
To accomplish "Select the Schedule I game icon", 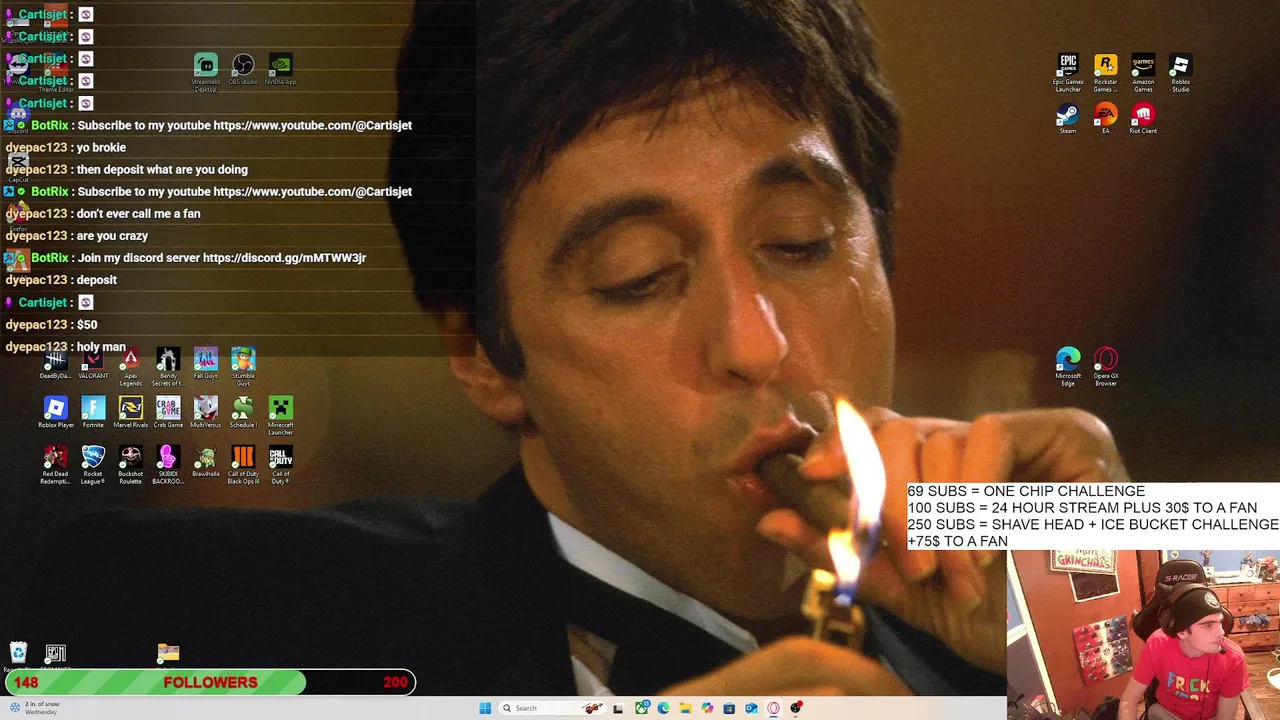I will (243, 412).
